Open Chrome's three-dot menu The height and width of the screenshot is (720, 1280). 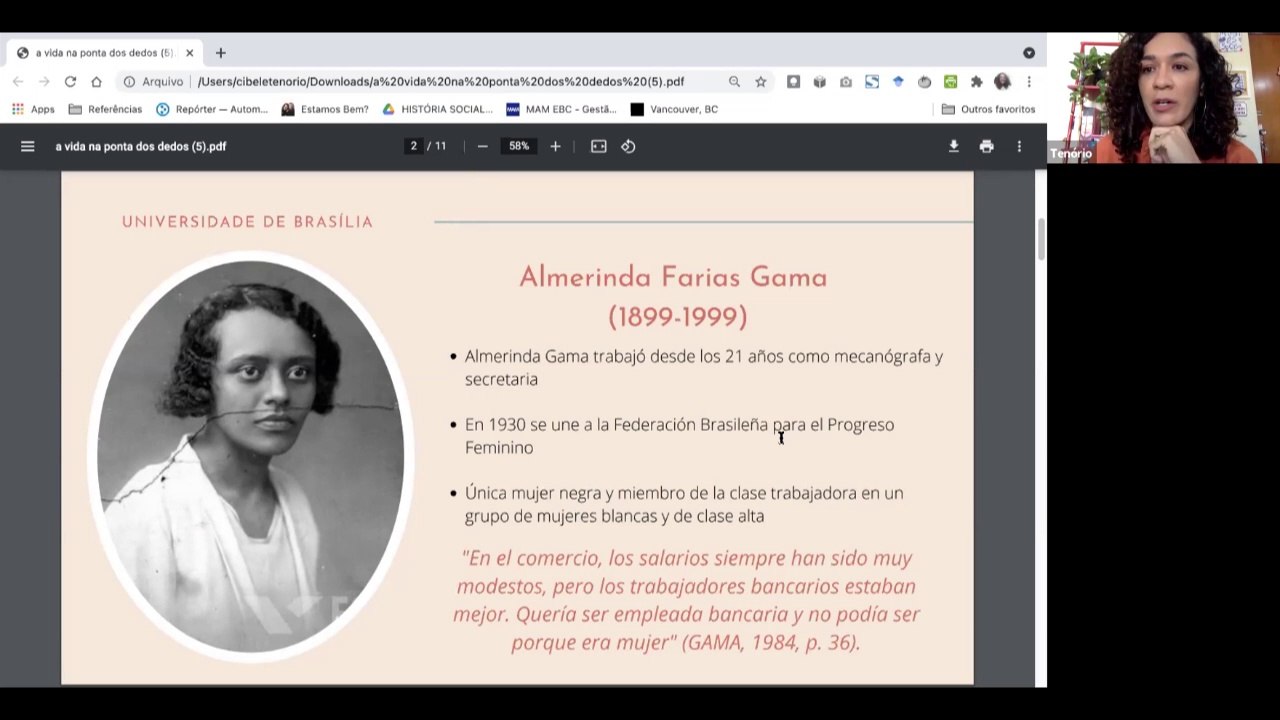[x=1028, y=82]
